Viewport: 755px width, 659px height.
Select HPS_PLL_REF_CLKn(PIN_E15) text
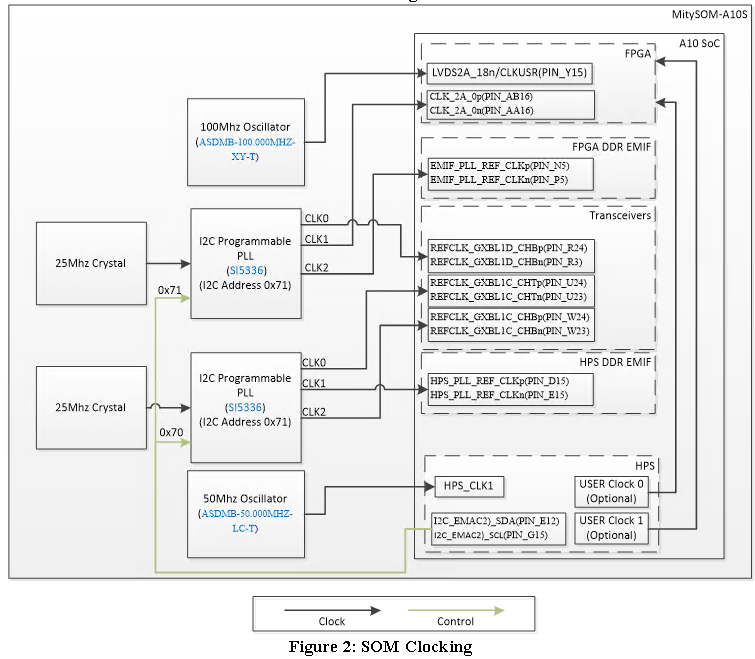[499, 395]
